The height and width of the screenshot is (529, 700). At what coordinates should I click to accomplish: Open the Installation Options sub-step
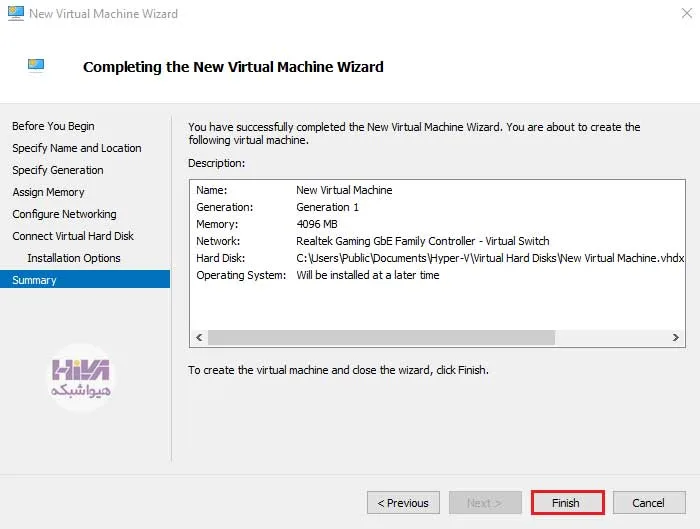tap(74, 258)
